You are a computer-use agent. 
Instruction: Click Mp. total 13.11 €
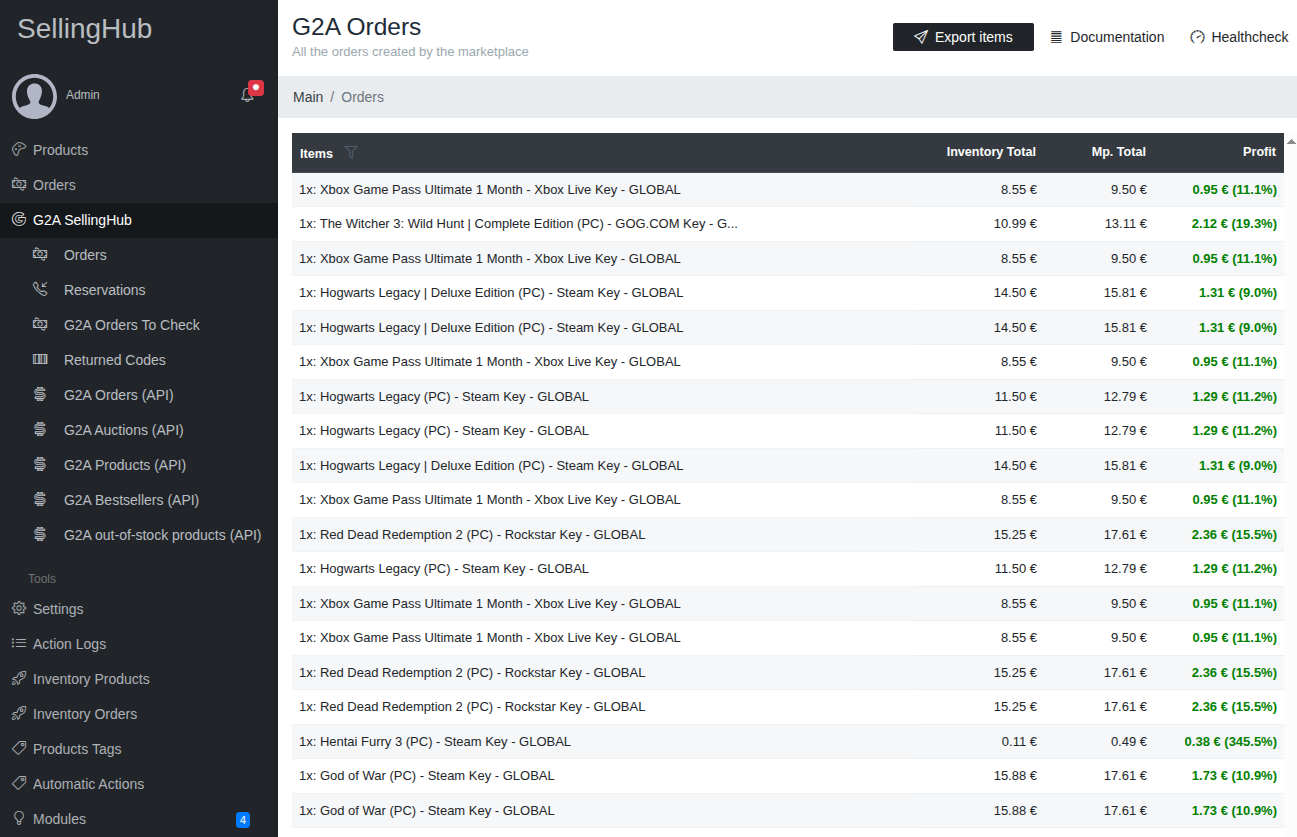[1126, 224]
